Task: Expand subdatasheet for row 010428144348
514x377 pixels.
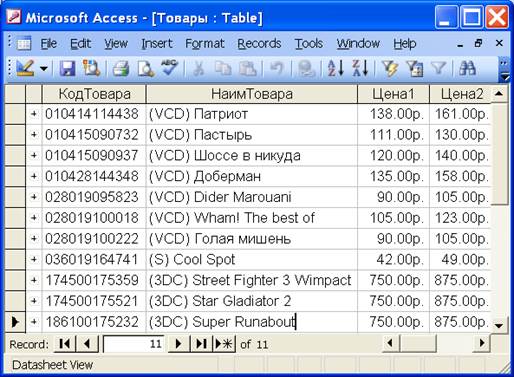Action: pyautogui.click(x=34, y=176)
